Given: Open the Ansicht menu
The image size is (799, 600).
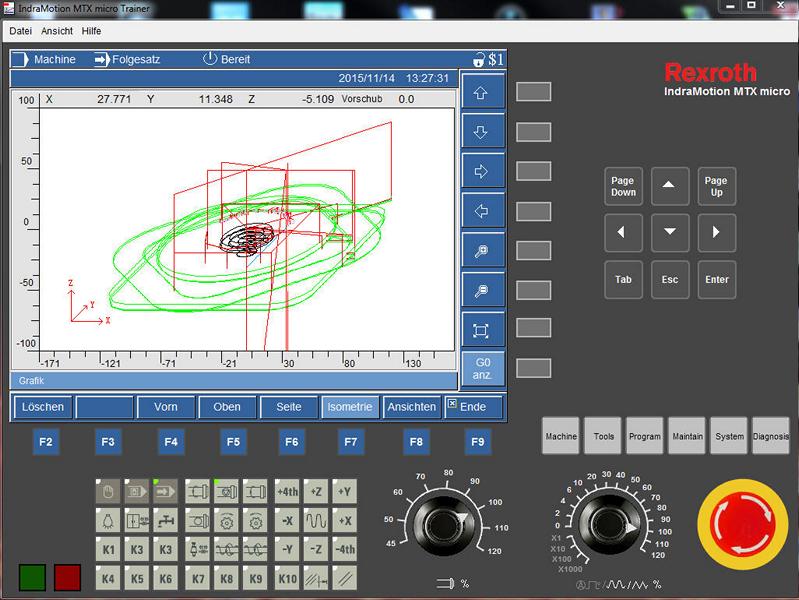Looking at the screenshot, I should pos(57,31).
